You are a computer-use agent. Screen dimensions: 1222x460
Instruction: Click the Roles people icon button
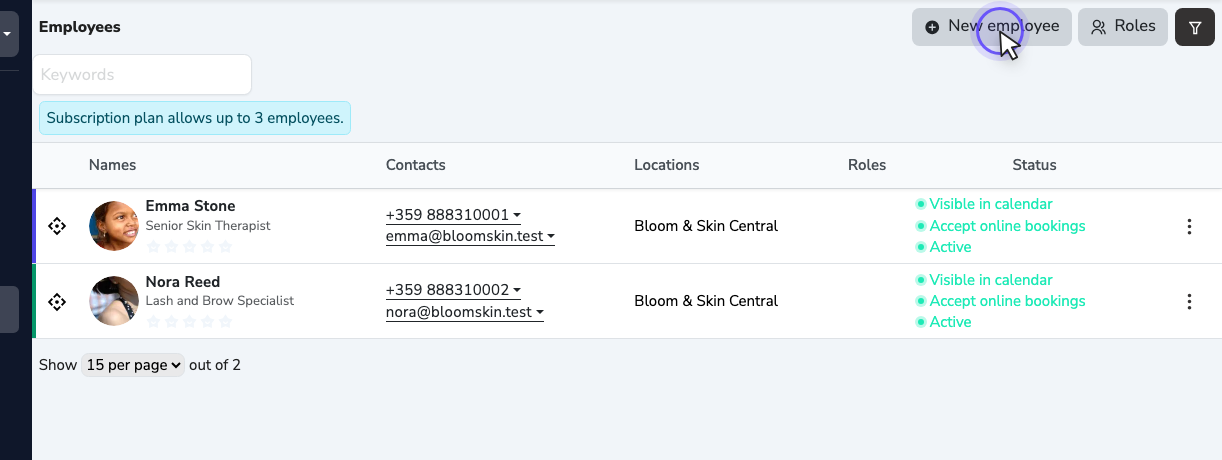(1122, 27)
